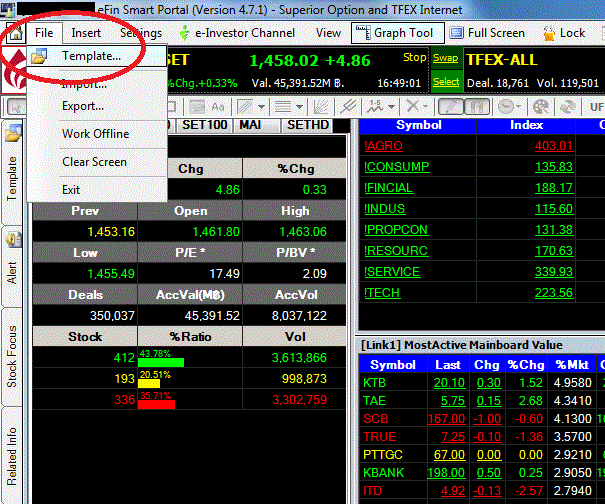Select the fan lines drawing tool
The height and width of the screenshot is (504, 605).
pos(321,107)
